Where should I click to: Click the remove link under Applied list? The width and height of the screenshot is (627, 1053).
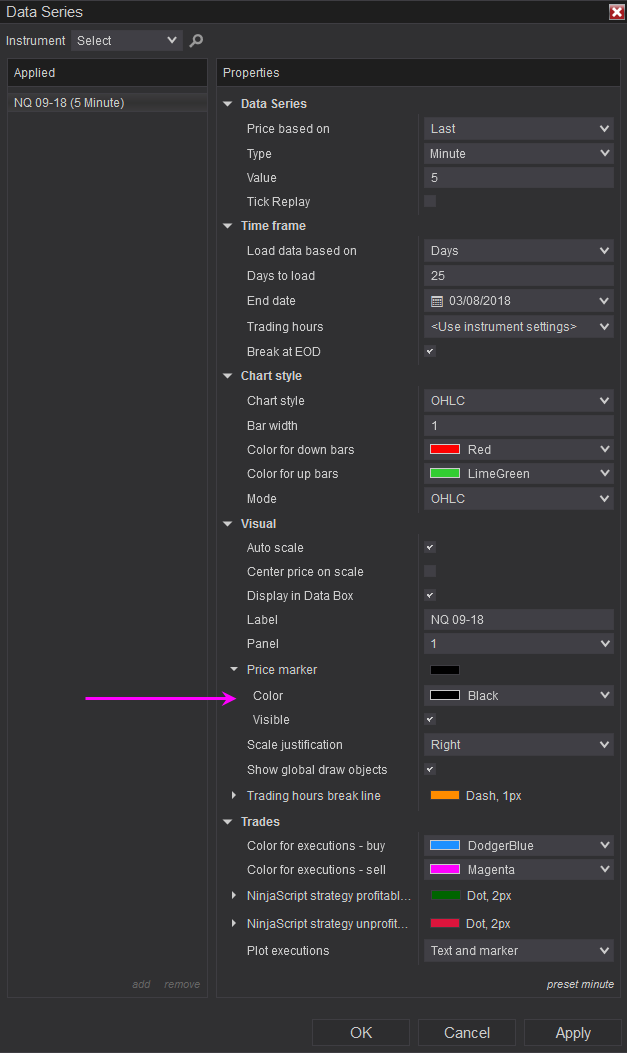[182, 985]
